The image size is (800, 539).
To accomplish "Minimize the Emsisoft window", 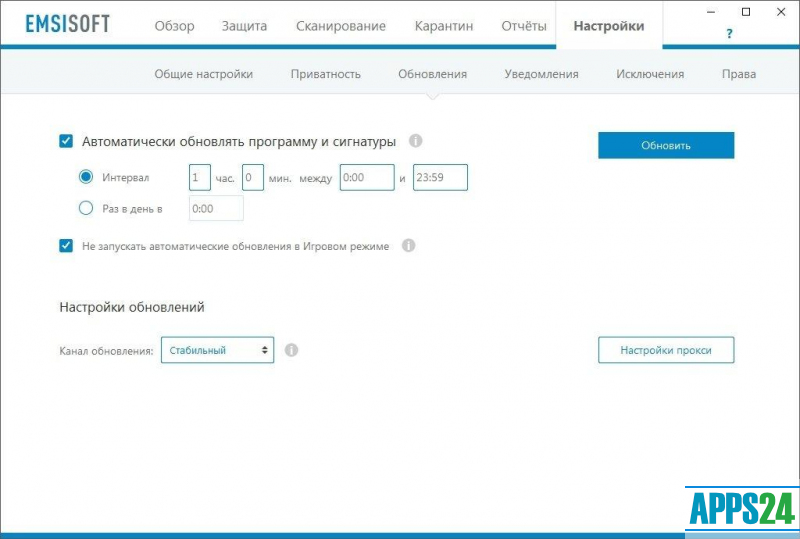I will point(714,12).
